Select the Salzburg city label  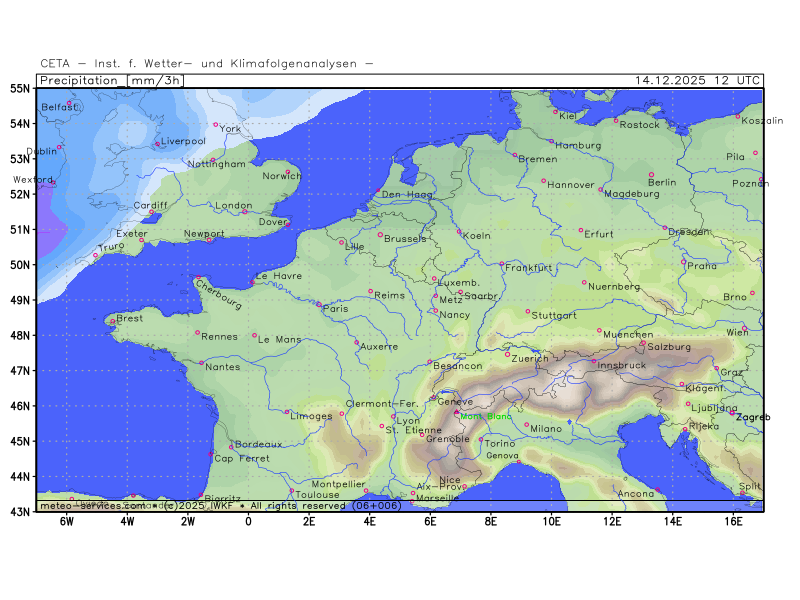coord(670,347)
